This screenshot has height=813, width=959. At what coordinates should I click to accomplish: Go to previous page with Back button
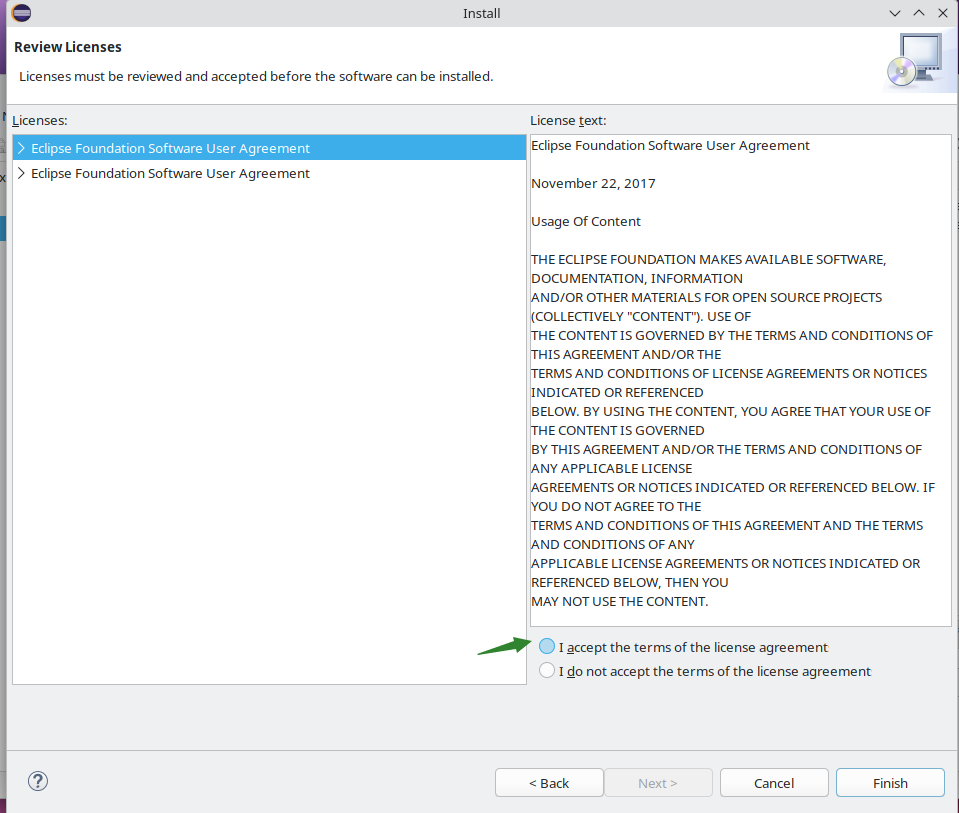pyautogui.click(x=549, y=783)
